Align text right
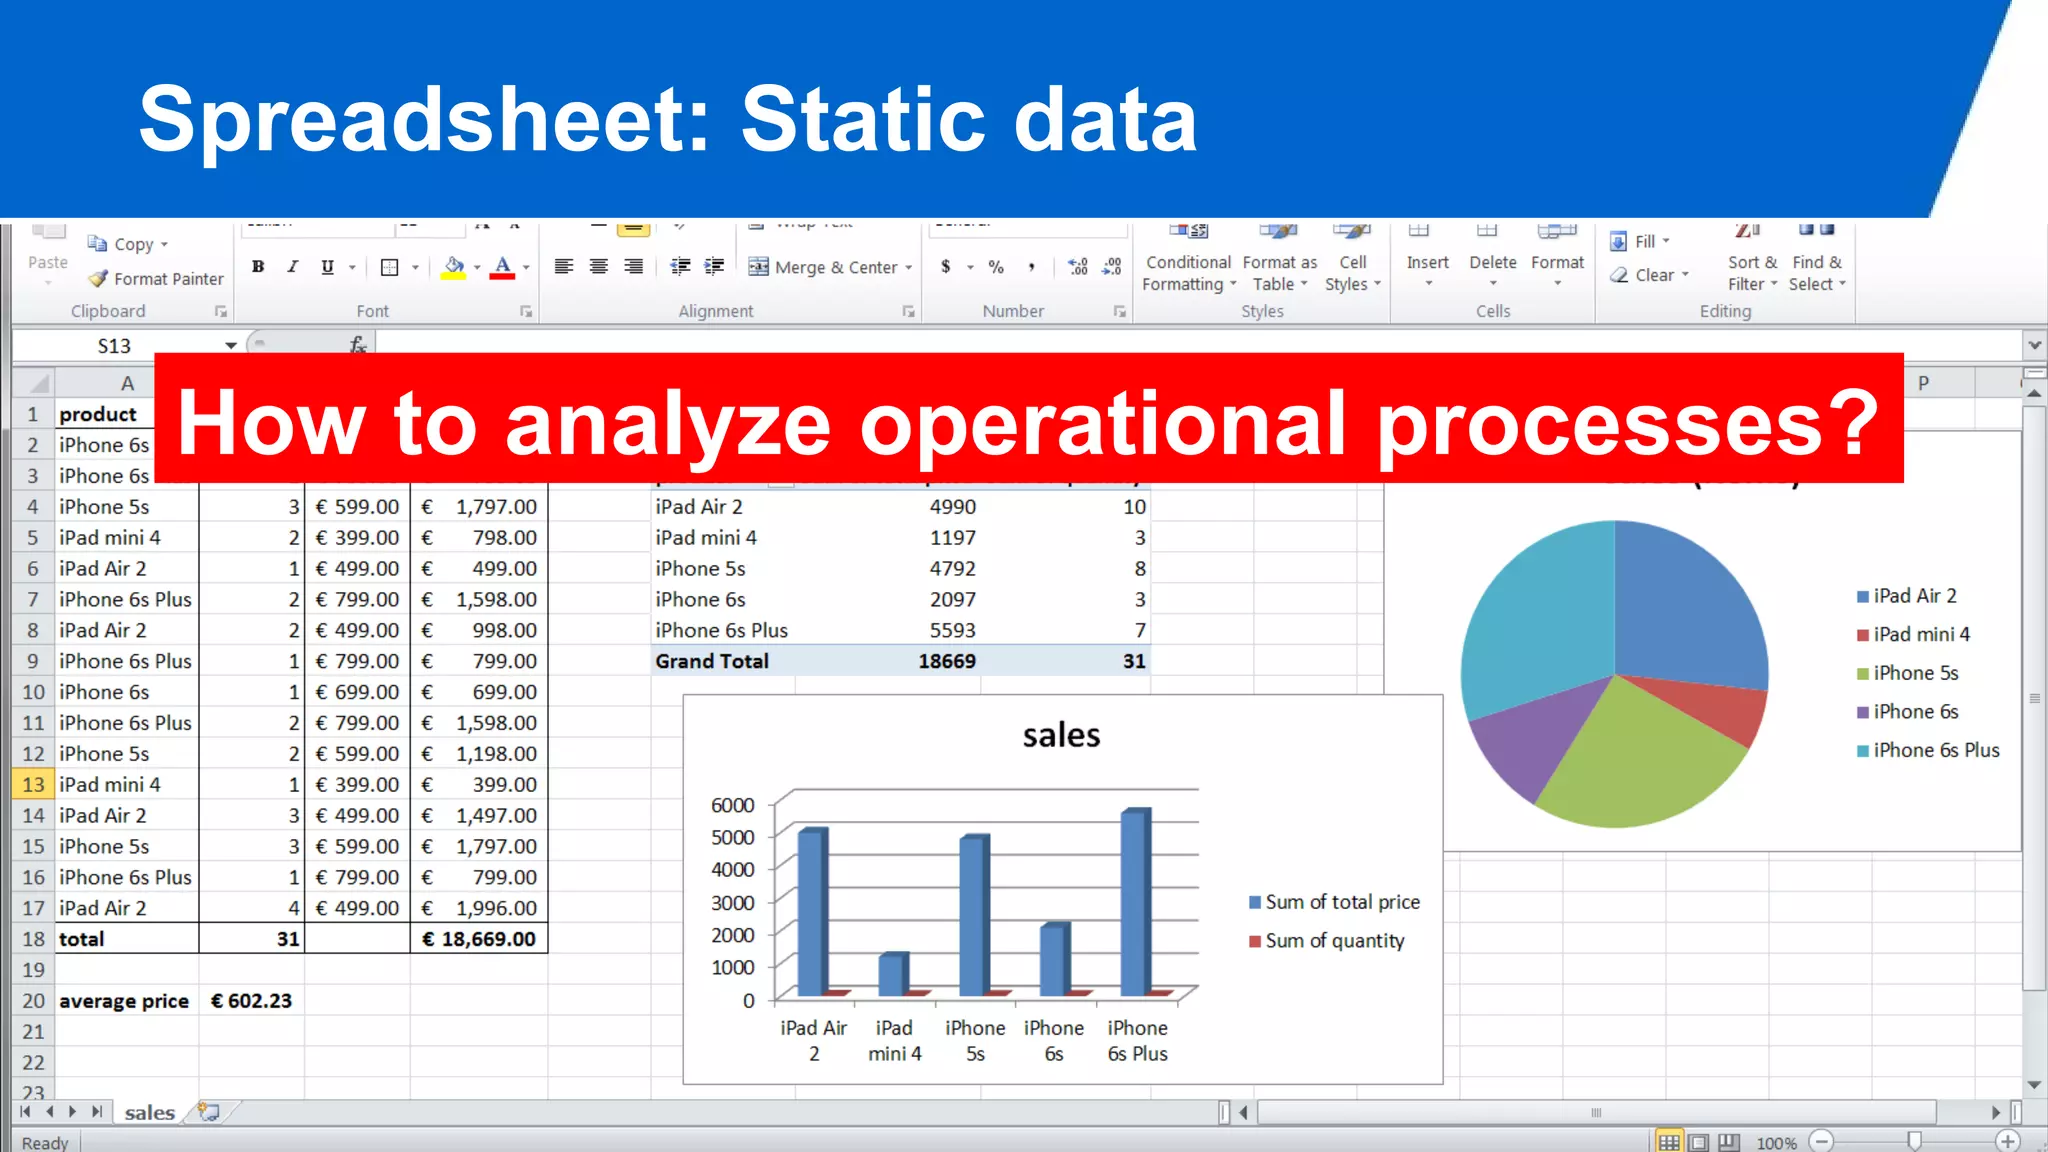 click(x=633, y=266)
